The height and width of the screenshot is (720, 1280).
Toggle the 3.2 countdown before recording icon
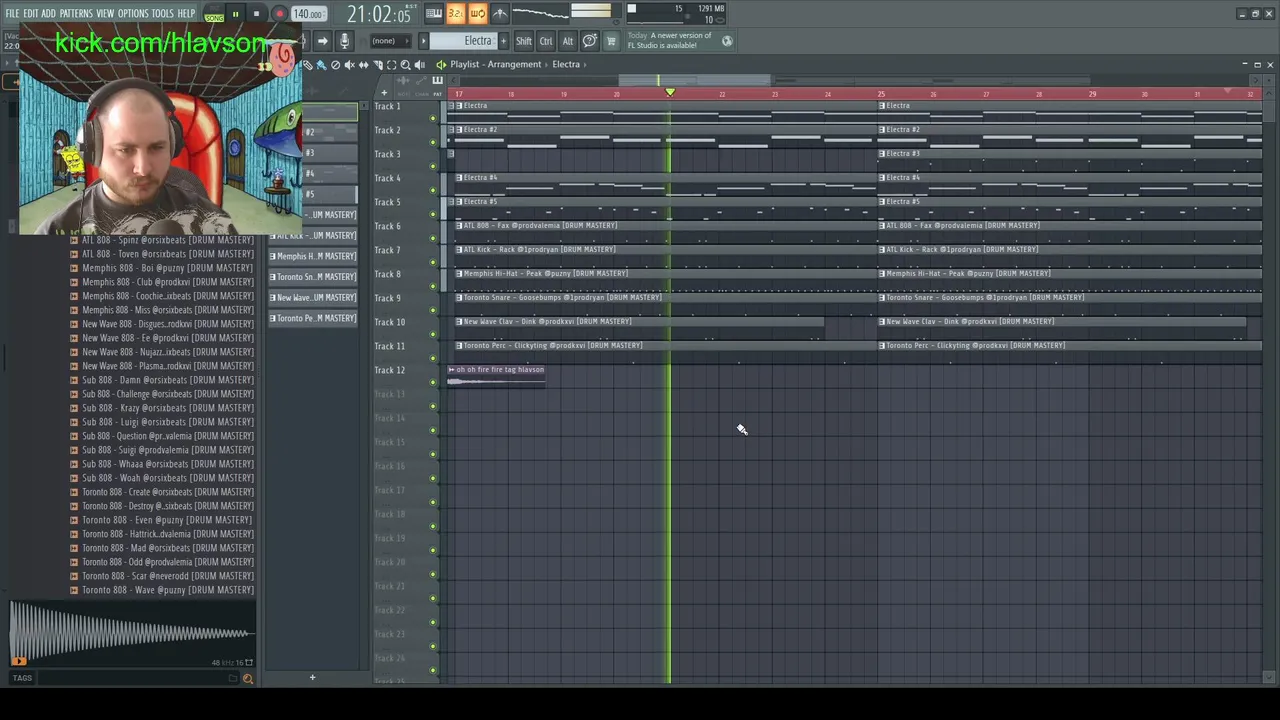pos(456,14)
